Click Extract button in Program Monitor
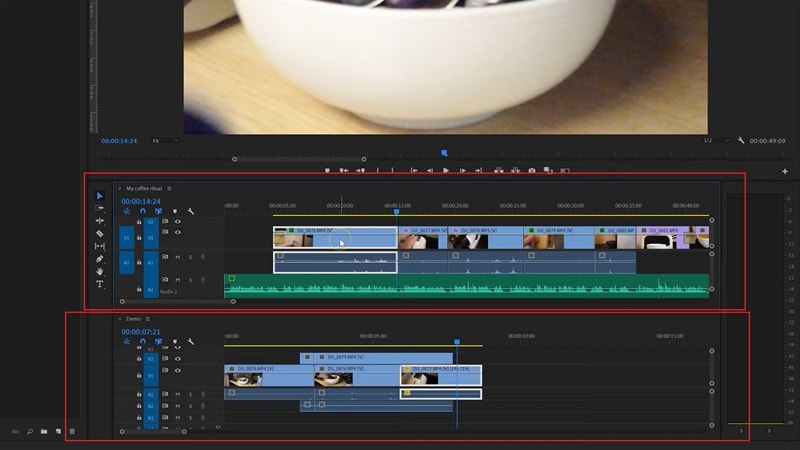 (515, 170)
